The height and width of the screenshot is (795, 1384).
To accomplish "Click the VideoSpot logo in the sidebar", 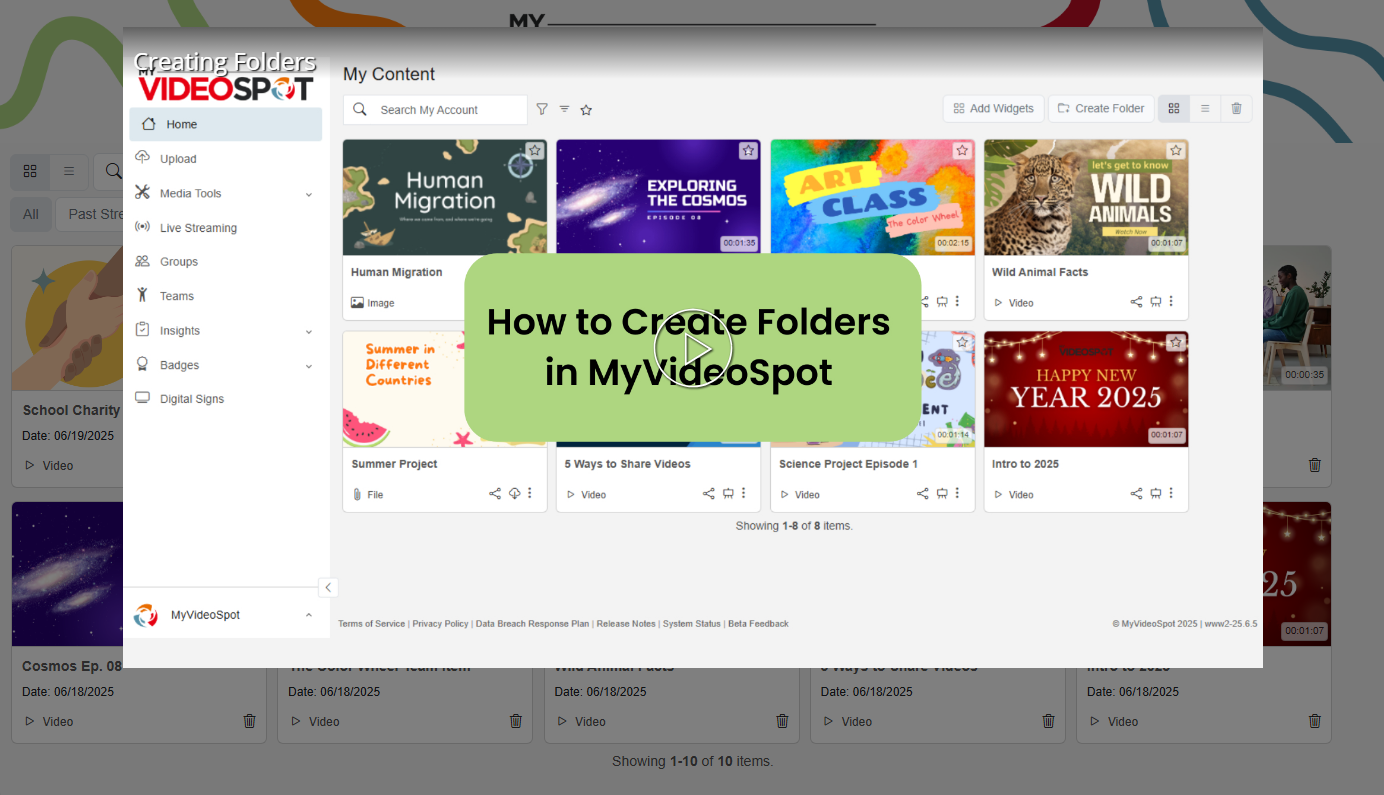I will tap(225, 87).
